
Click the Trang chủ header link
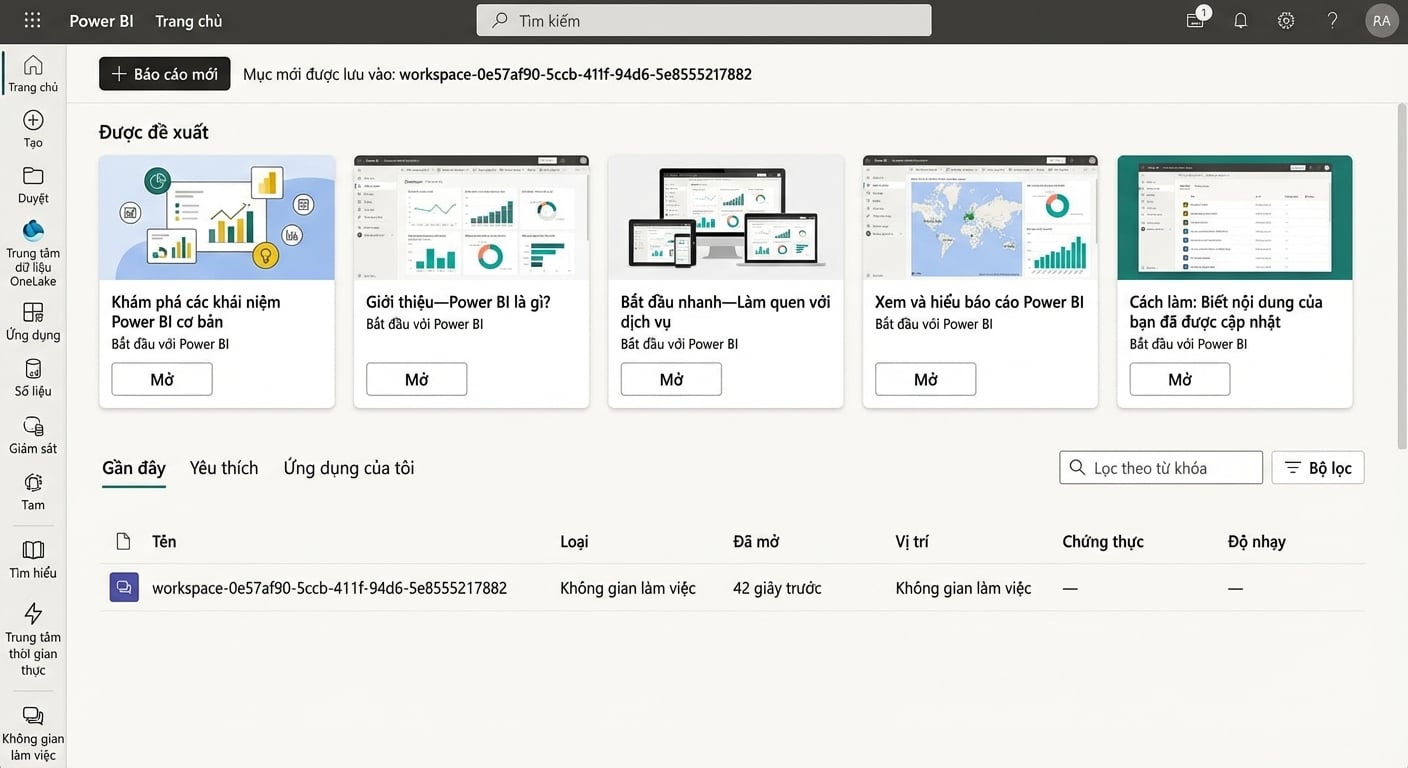189,21
